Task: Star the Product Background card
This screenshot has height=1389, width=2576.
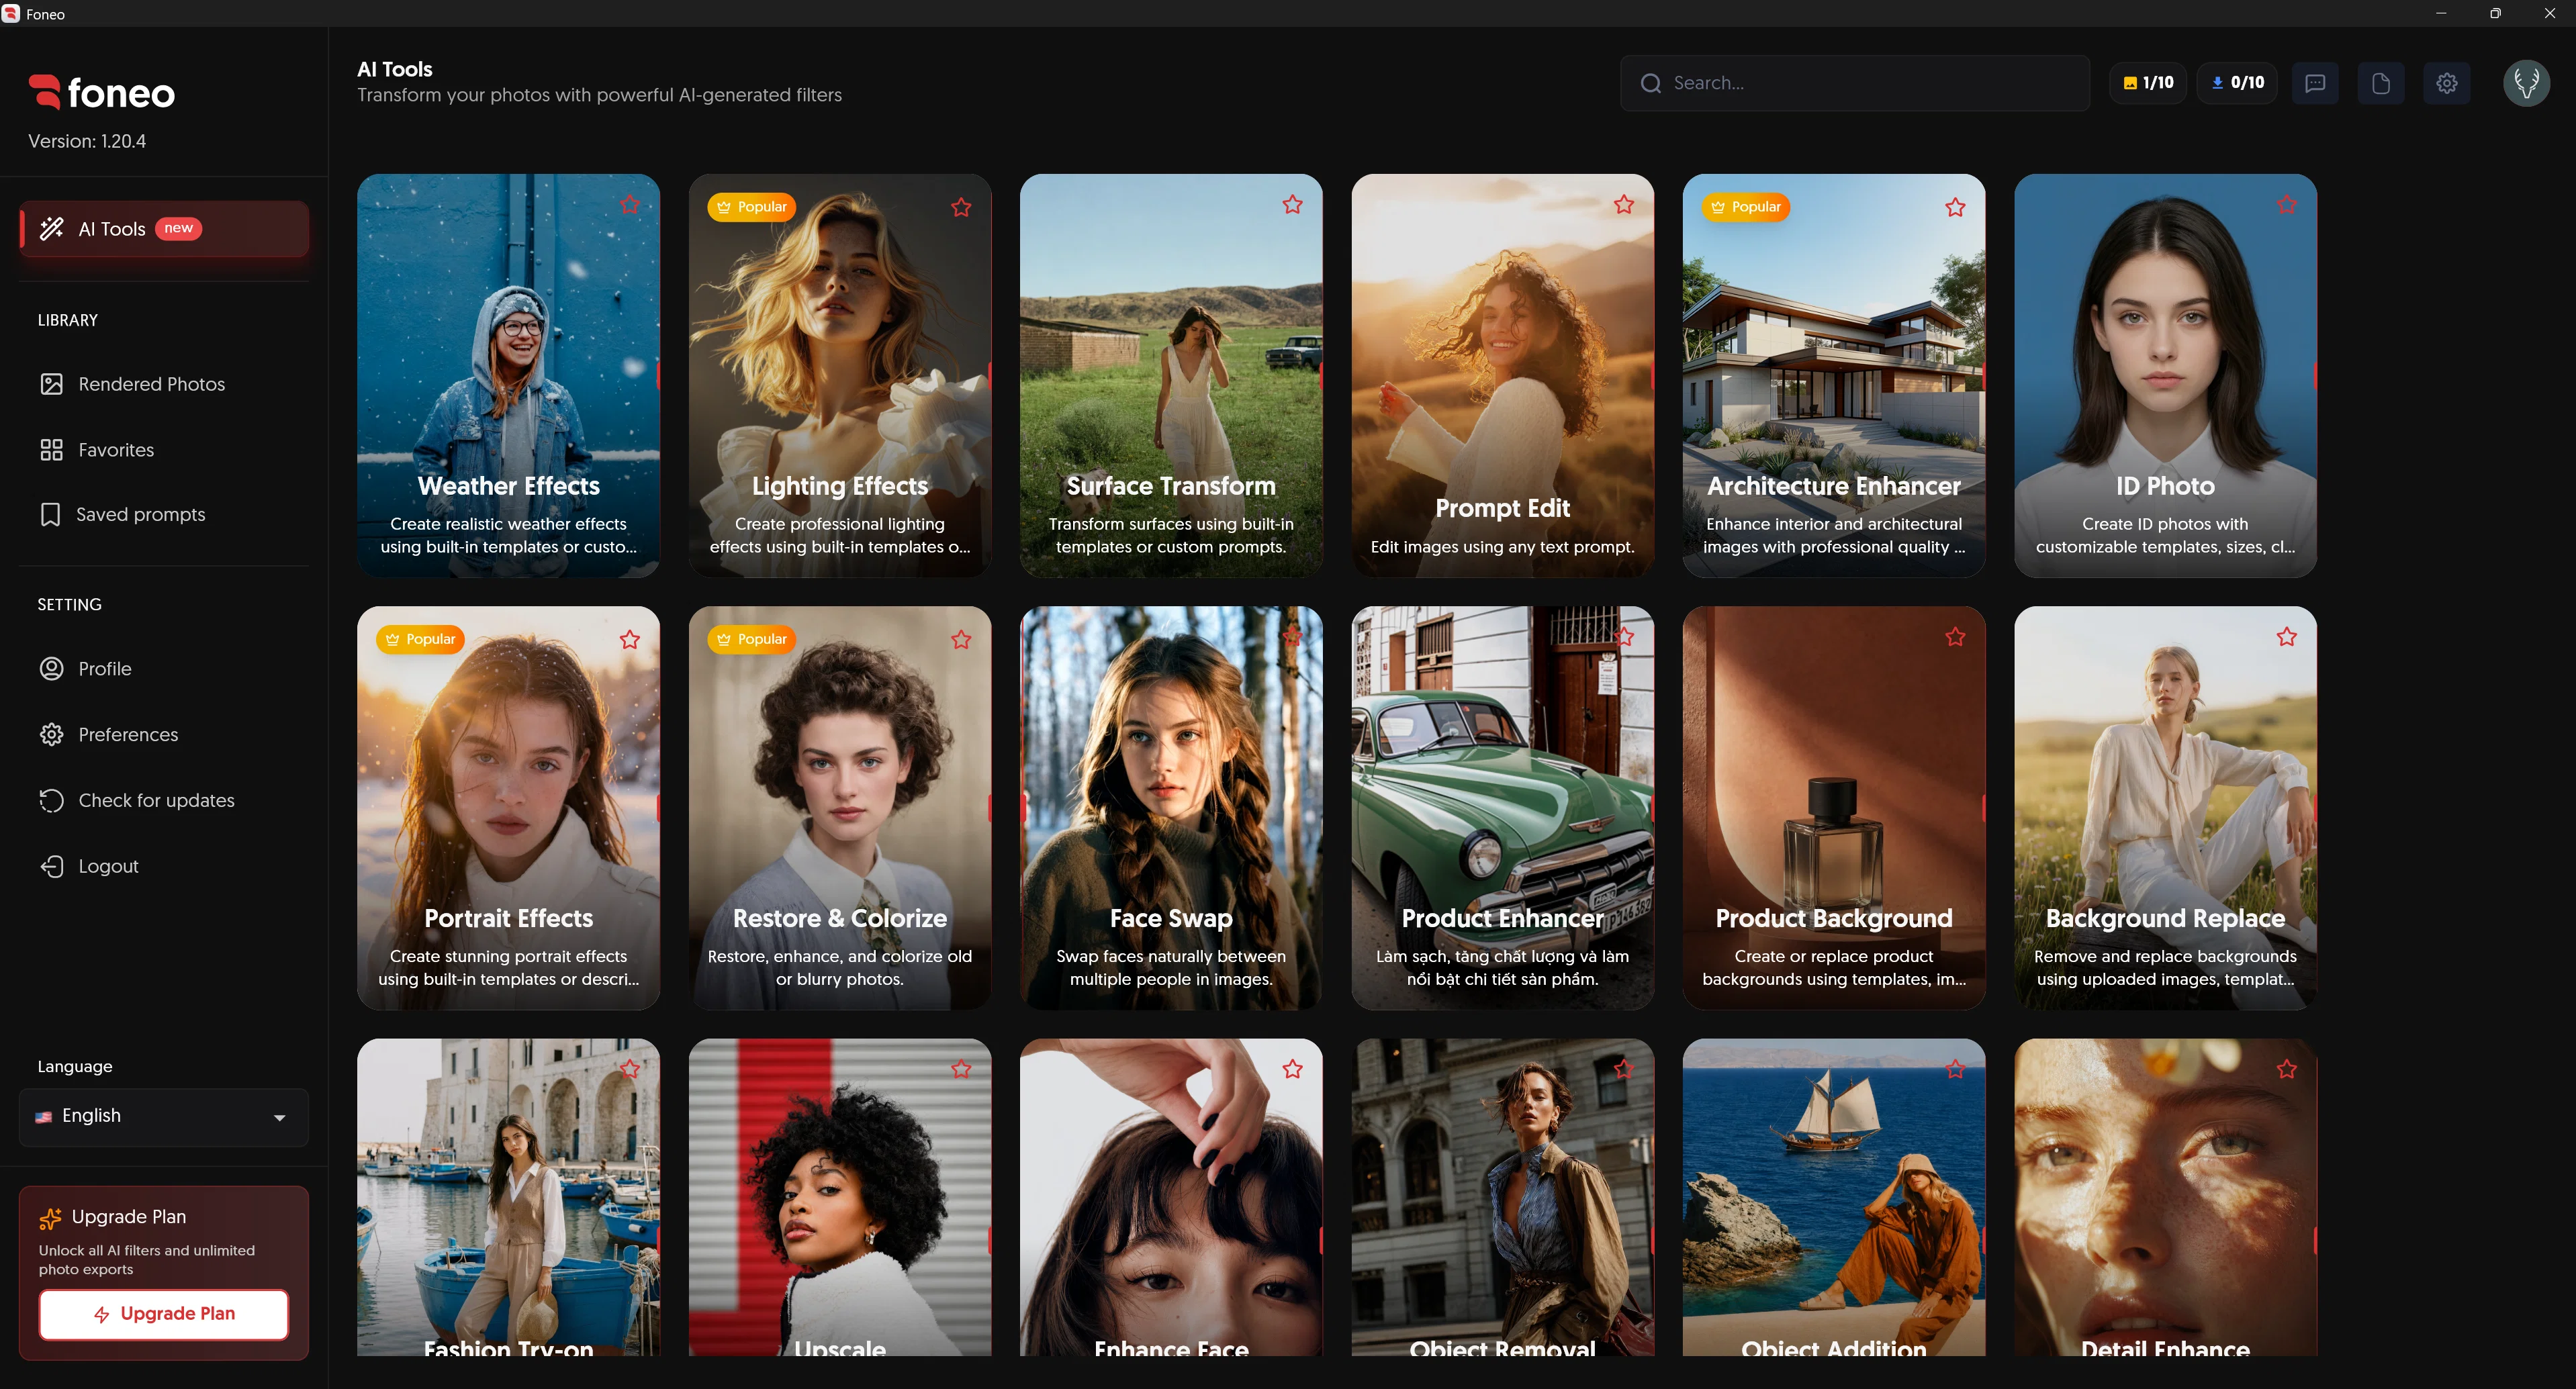Action: [1955, 637]
